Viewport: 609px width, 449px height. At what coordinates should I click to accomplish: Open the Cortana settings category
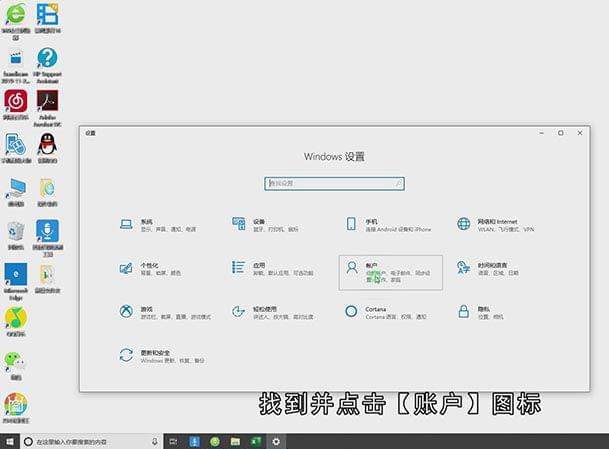[x=386, y=313]
